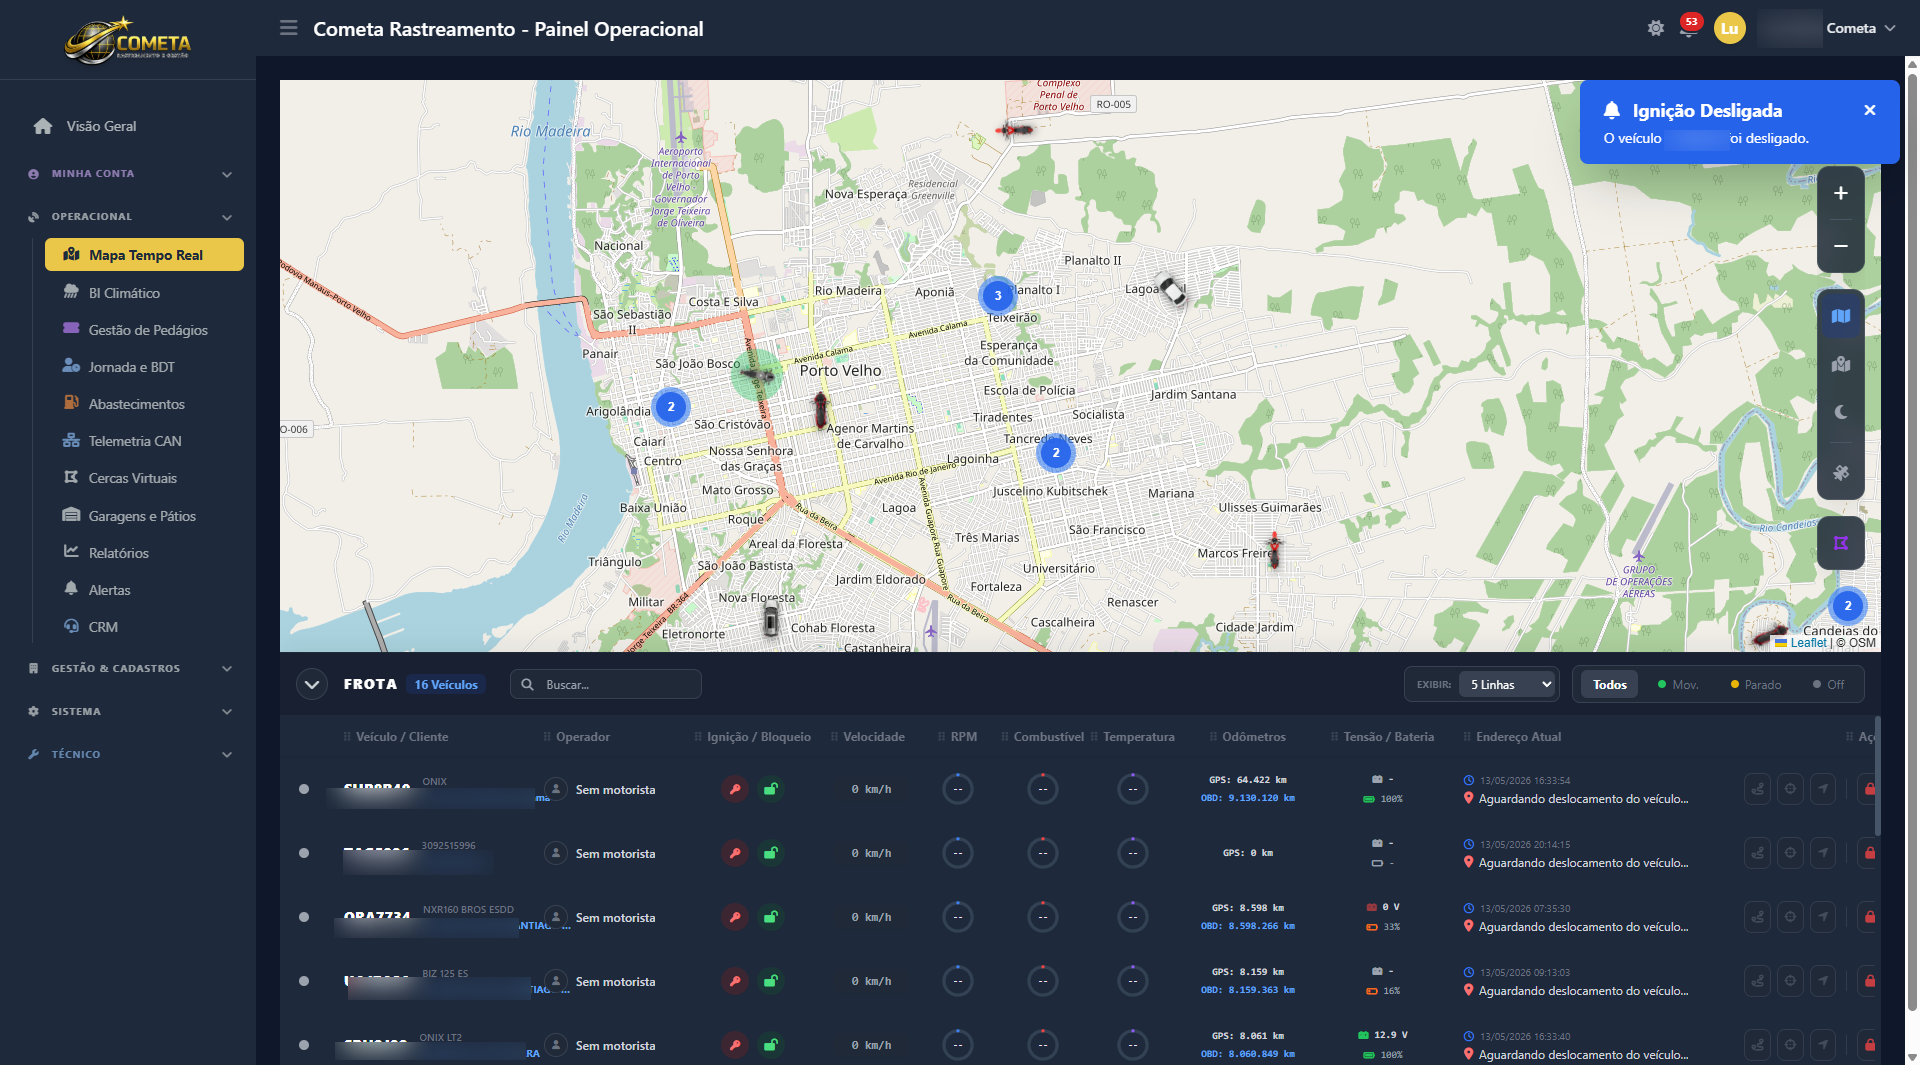This screenshot has width=1920, height=1065.
Task: Open Relatórios menu item
Action: pos(144,553)
